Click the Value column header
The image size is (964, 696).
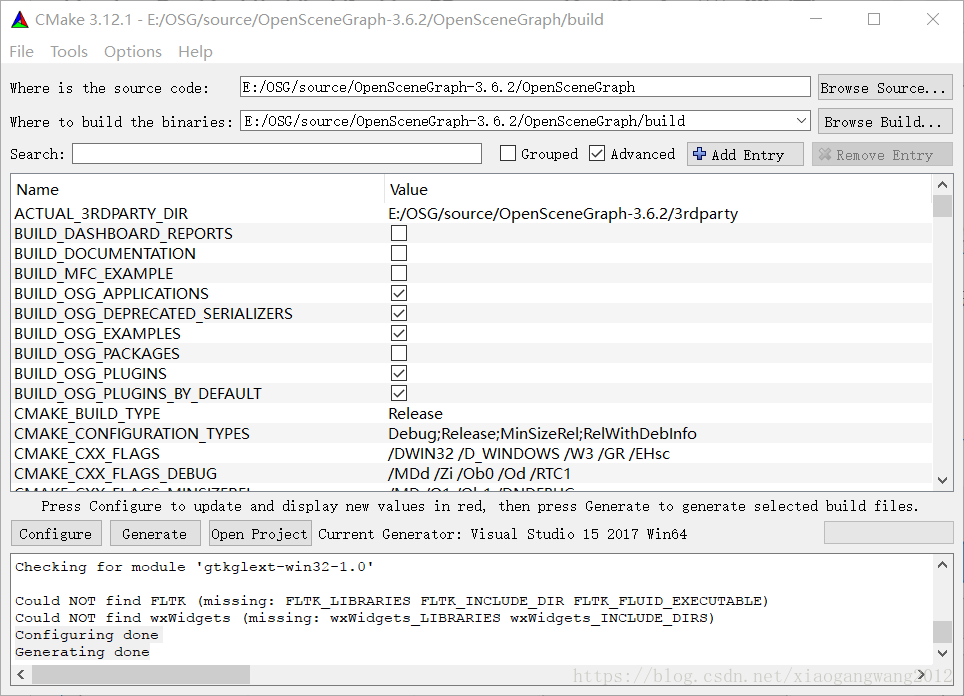(658, 189)
